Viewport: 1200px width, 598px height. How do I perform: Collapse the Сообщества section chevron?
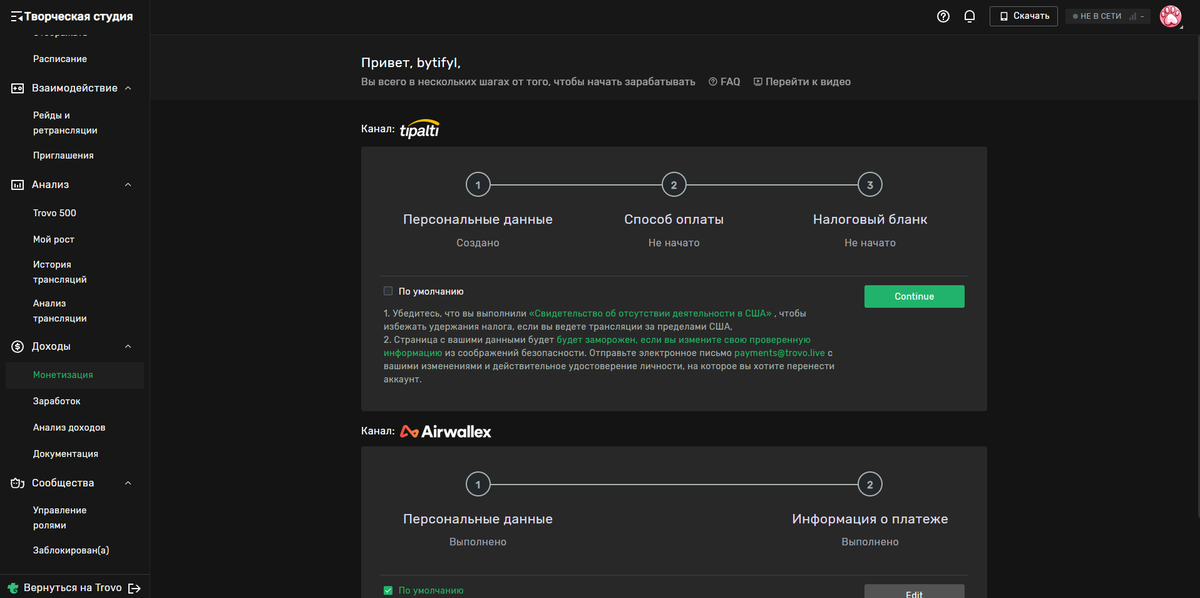click(128, 483)
